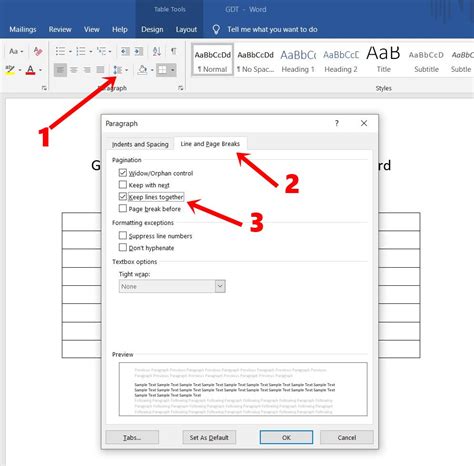The image size is (474, 466).
Task: Expand the Change Case dropdown arrow
Action: pos(22,52)
